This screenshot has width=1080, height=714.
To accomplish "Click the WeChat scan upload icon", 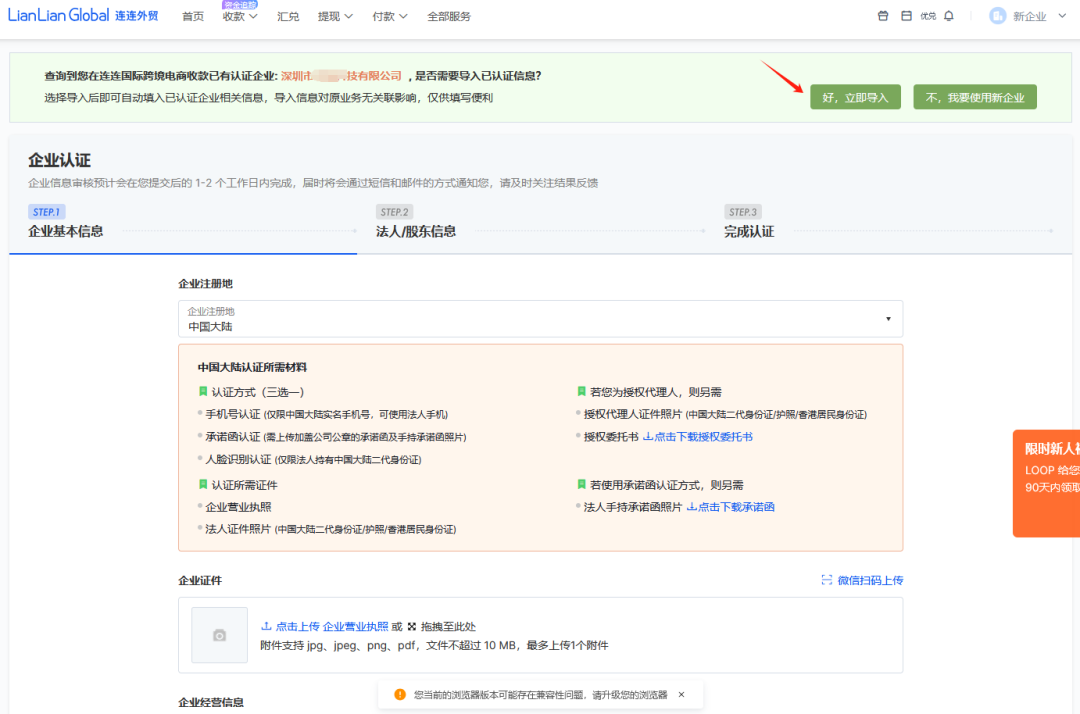I will tap(827, 580).
